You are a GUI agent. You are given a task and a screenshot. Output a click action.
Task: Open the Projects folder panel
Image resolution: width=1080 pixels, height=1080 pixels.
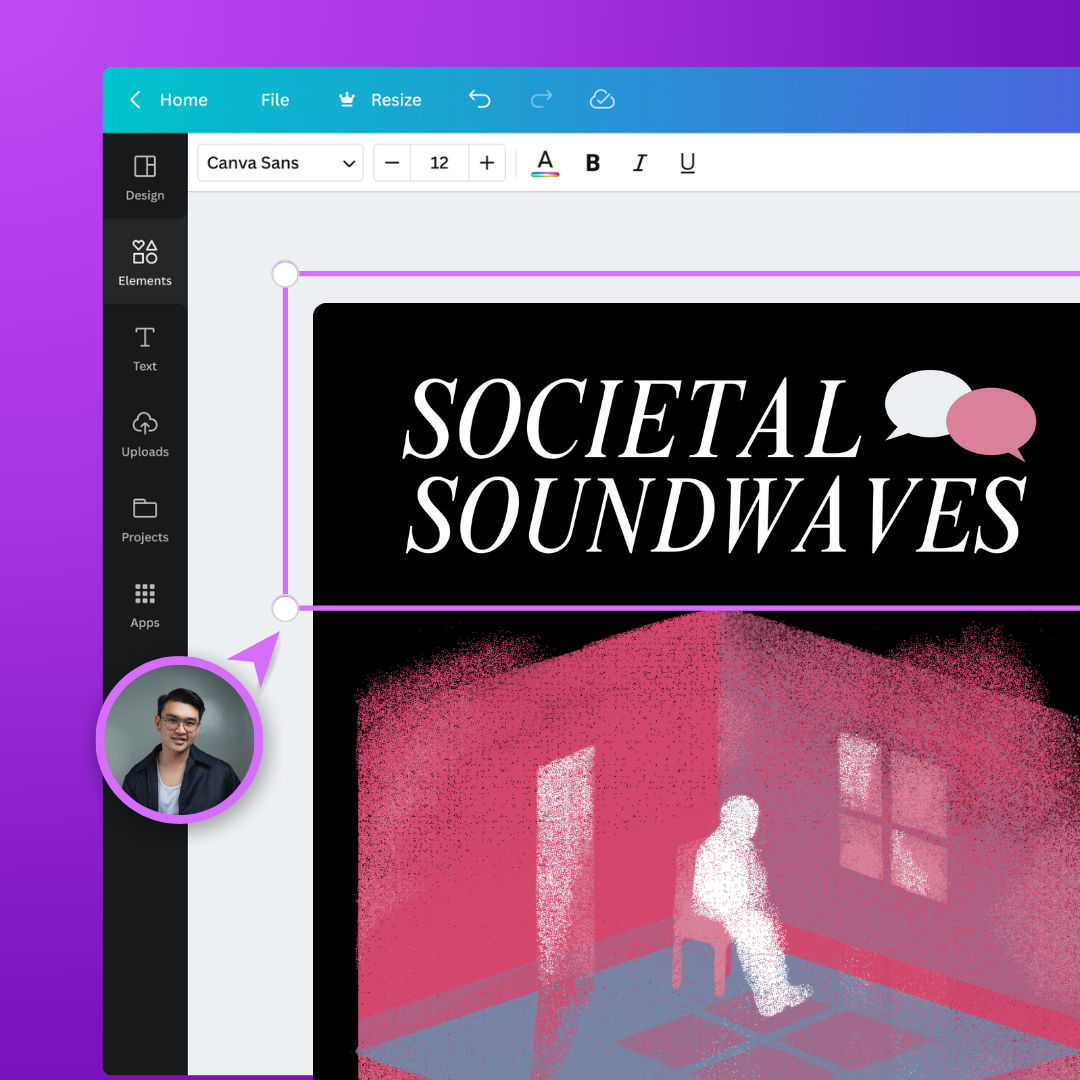[x=145, y=519]
